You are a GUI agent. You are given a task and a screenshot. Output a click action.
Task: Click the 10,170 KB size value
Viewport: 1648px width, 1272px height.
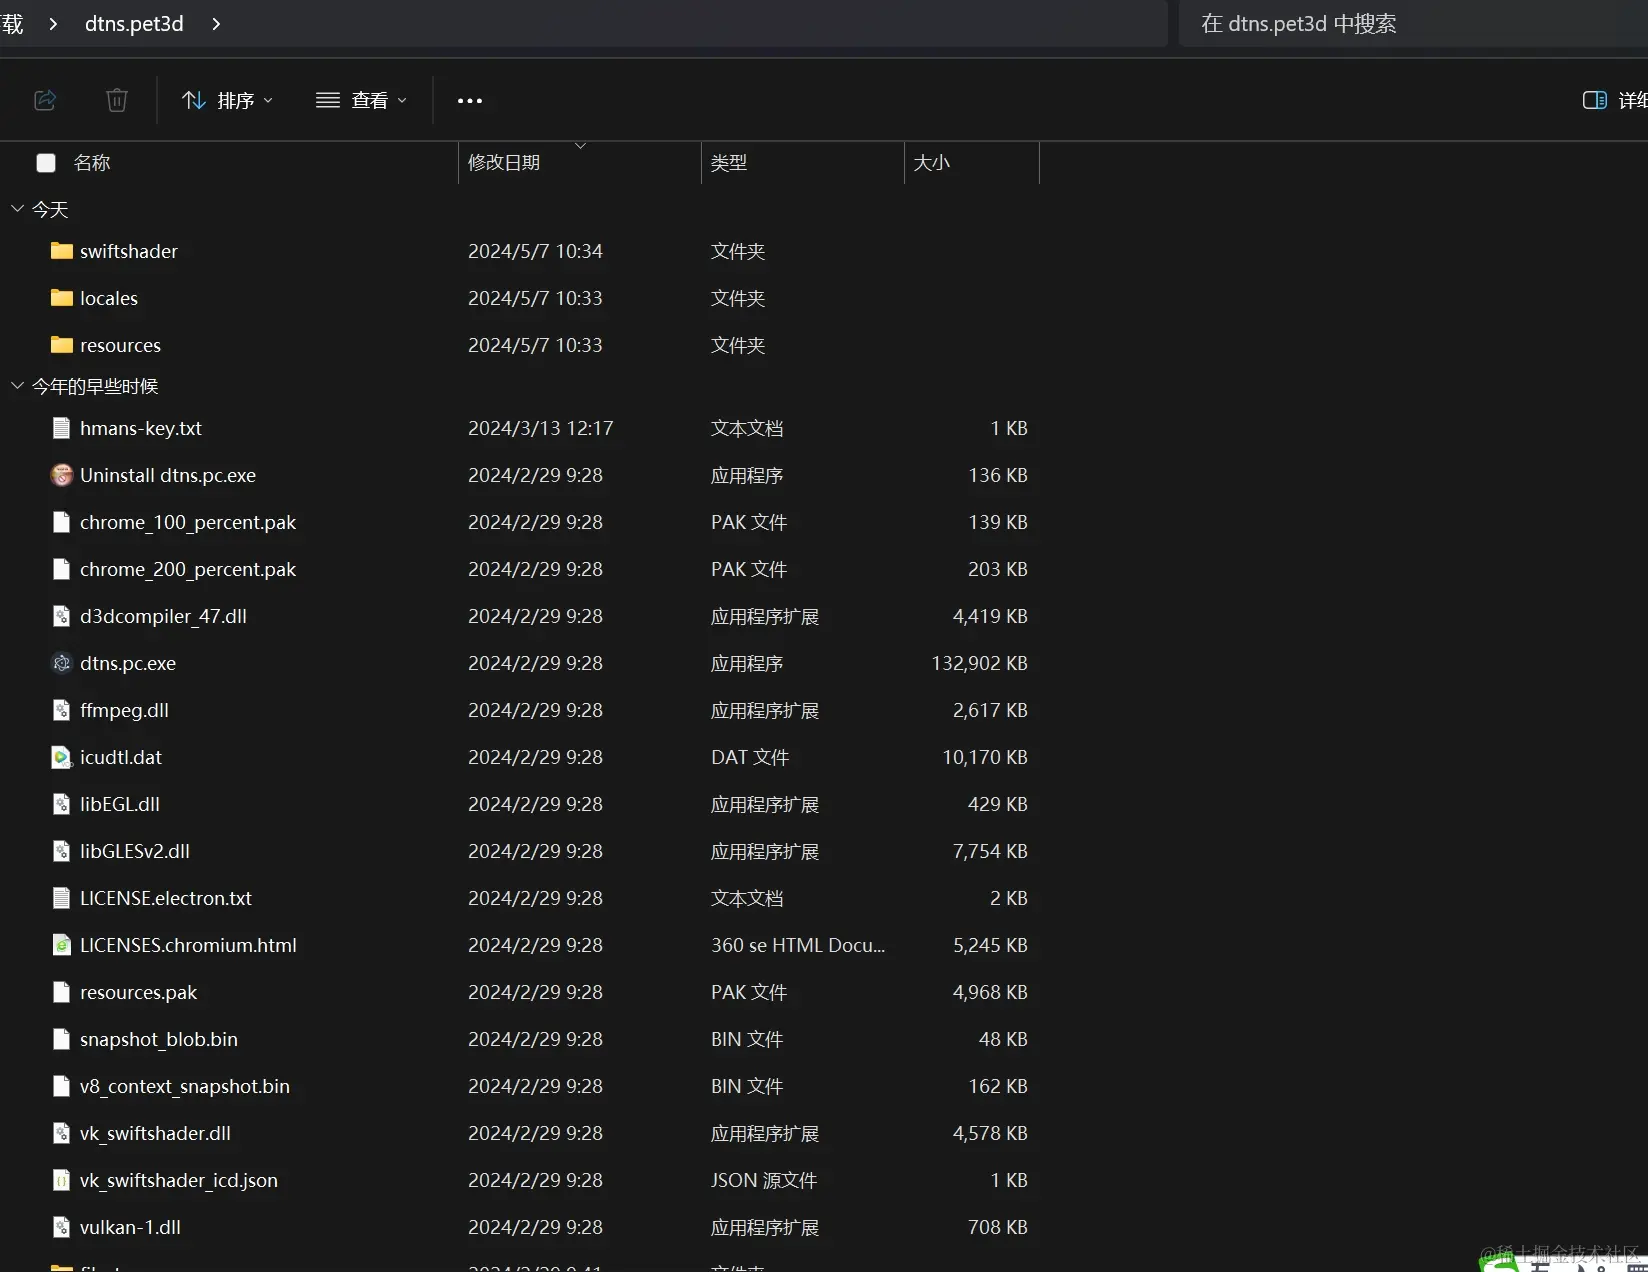[985, 757]
